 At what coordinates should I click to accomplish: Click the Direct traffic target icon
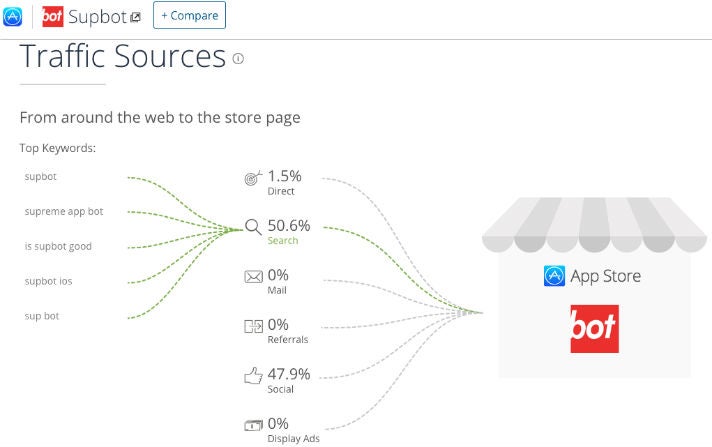(x=254, y=178)
